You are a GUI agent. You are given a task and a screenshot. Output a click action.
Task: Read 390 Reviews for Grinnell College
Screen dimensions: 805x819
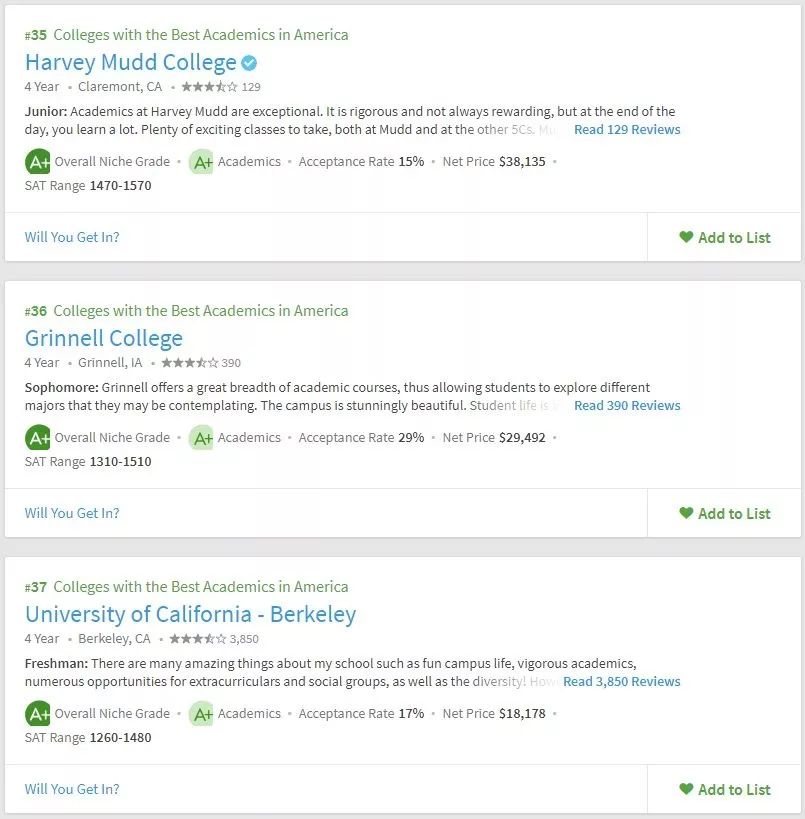627,405
